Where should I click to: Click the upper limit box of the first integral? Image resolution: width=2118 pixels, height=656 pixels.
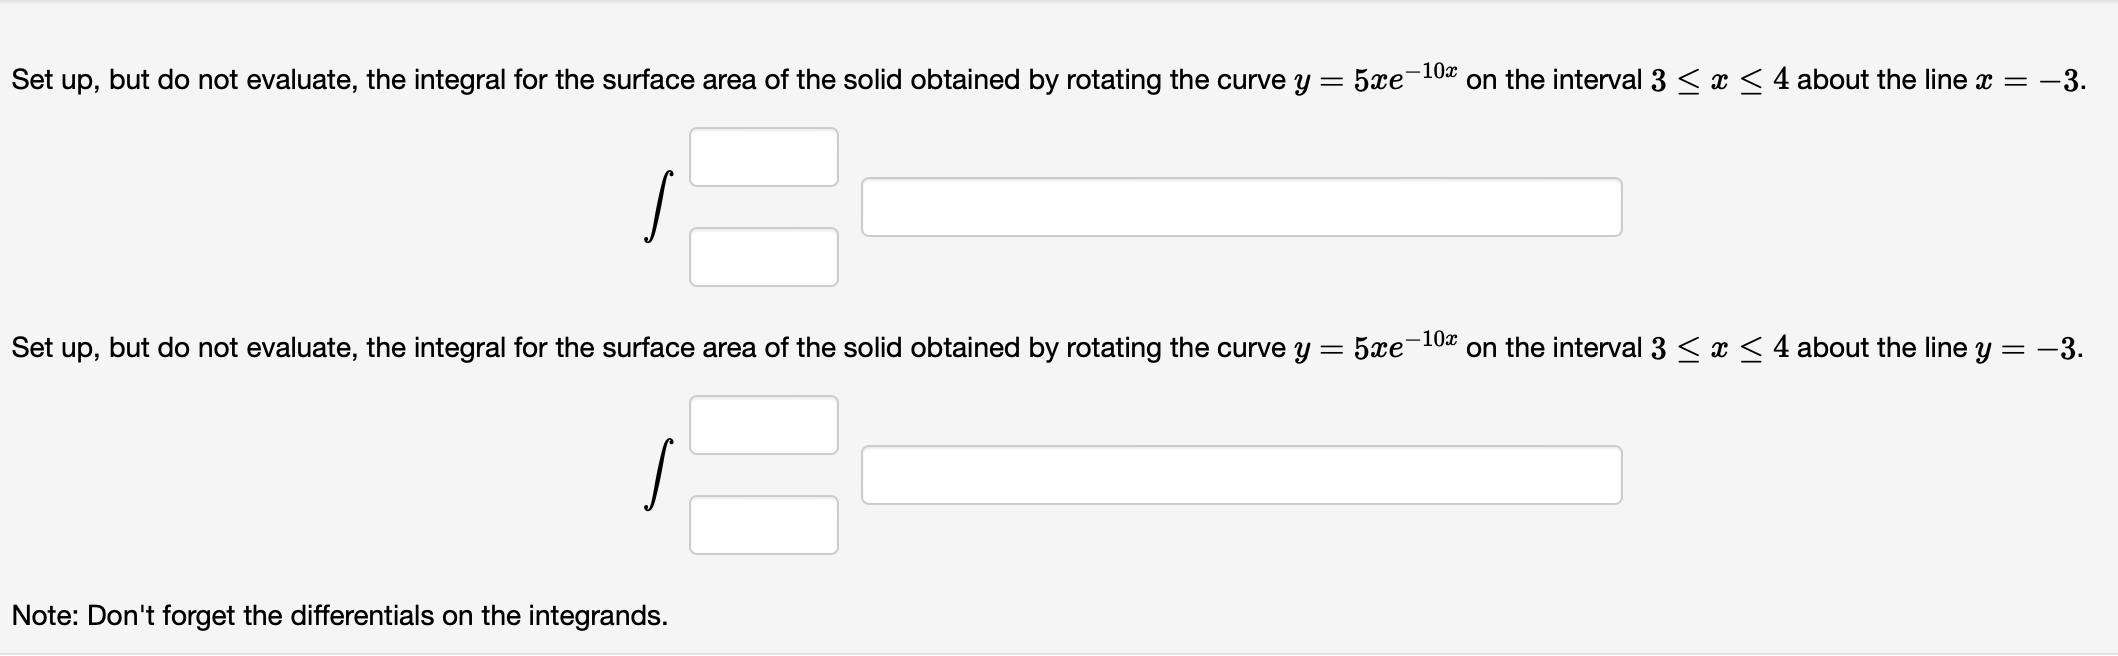pyautogui.click(x=763, y=156)
